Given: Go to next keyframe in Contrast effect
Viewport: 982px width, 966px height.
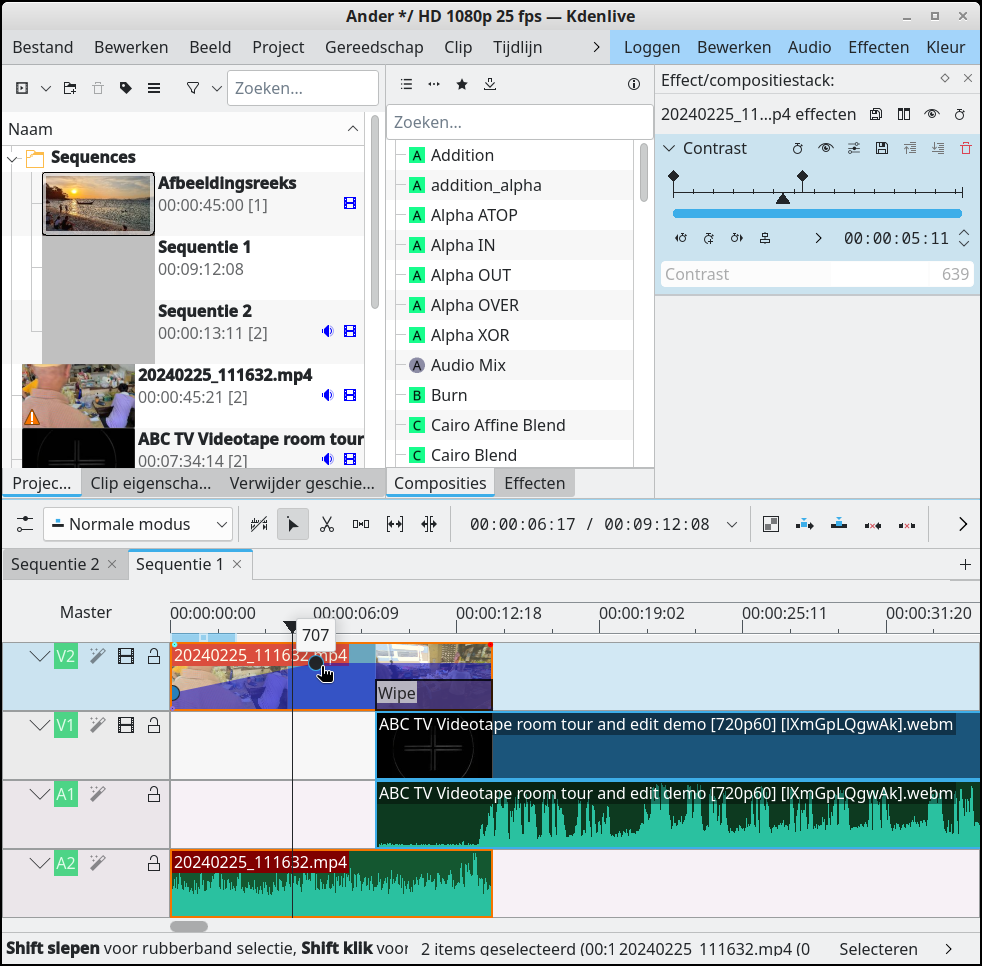Looking at the screenshot, I should pos(736,238).
